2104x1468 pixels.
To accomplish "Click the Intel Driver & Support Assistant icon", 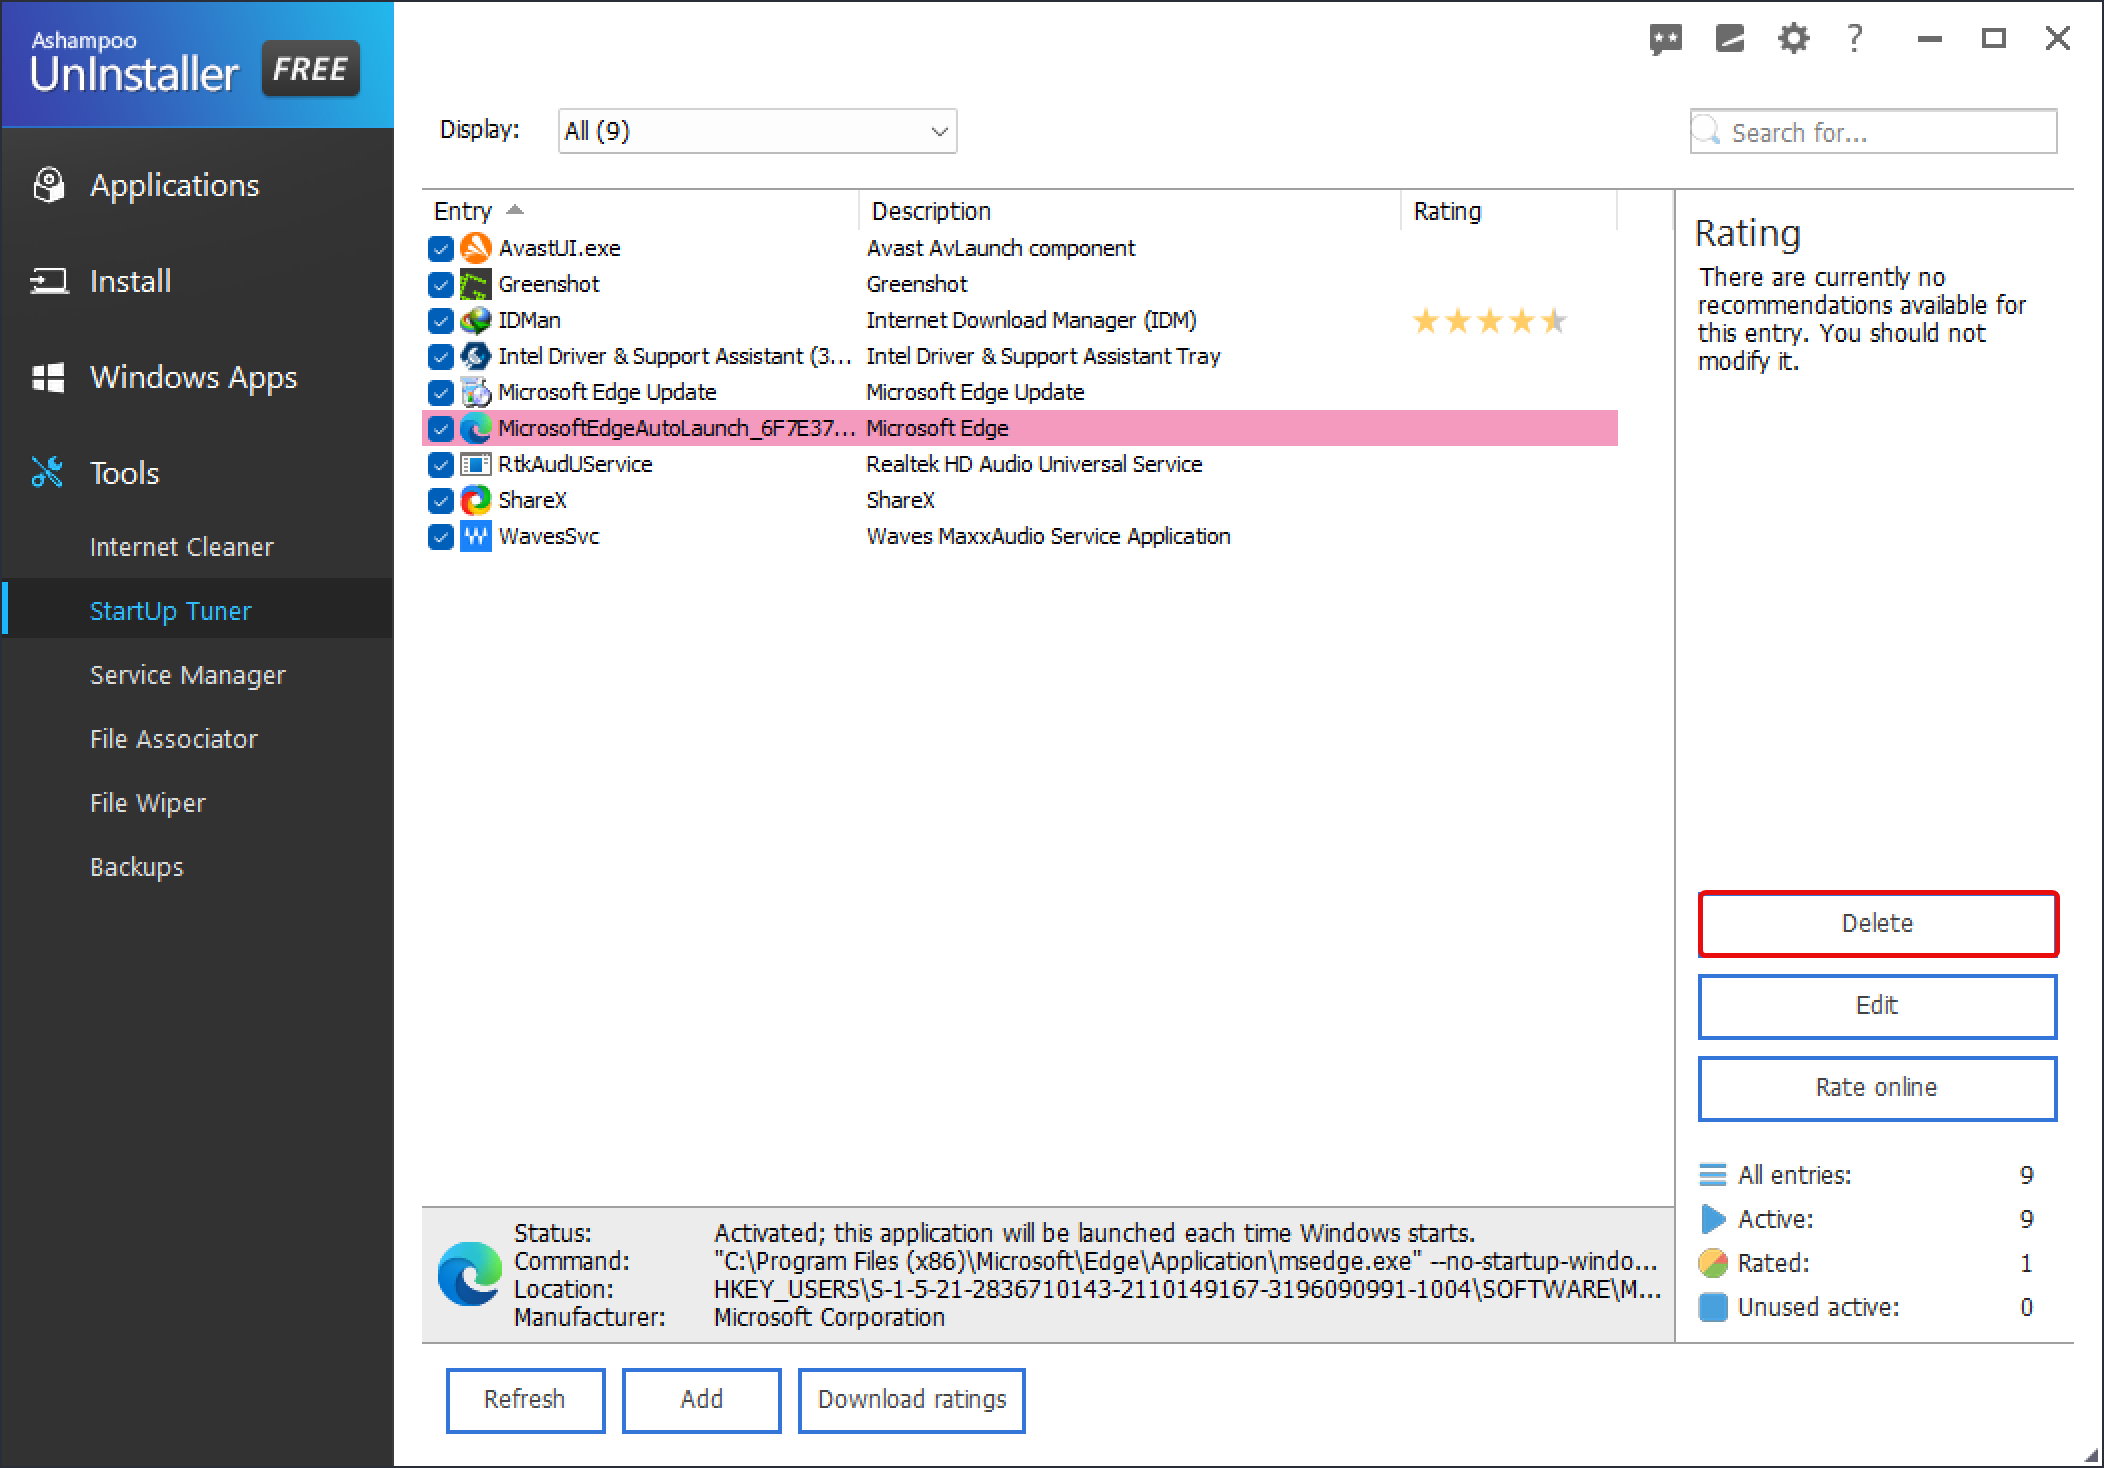I will point(476,356).
